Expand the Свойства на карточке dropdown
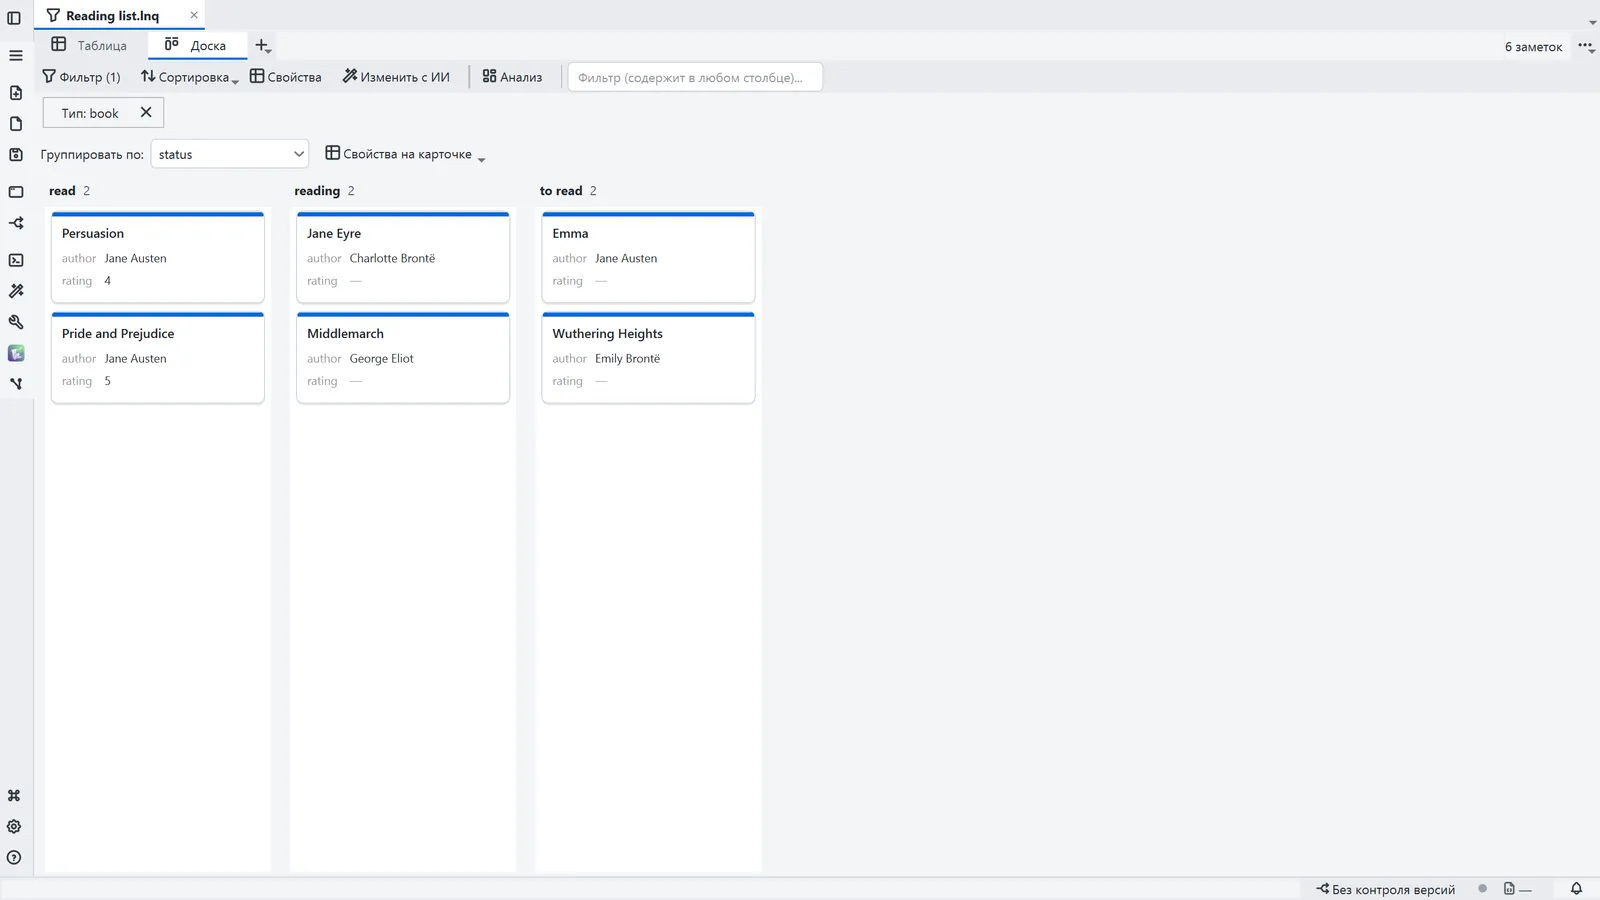Viewport: 1600px width, 900px height. [405, 154]
